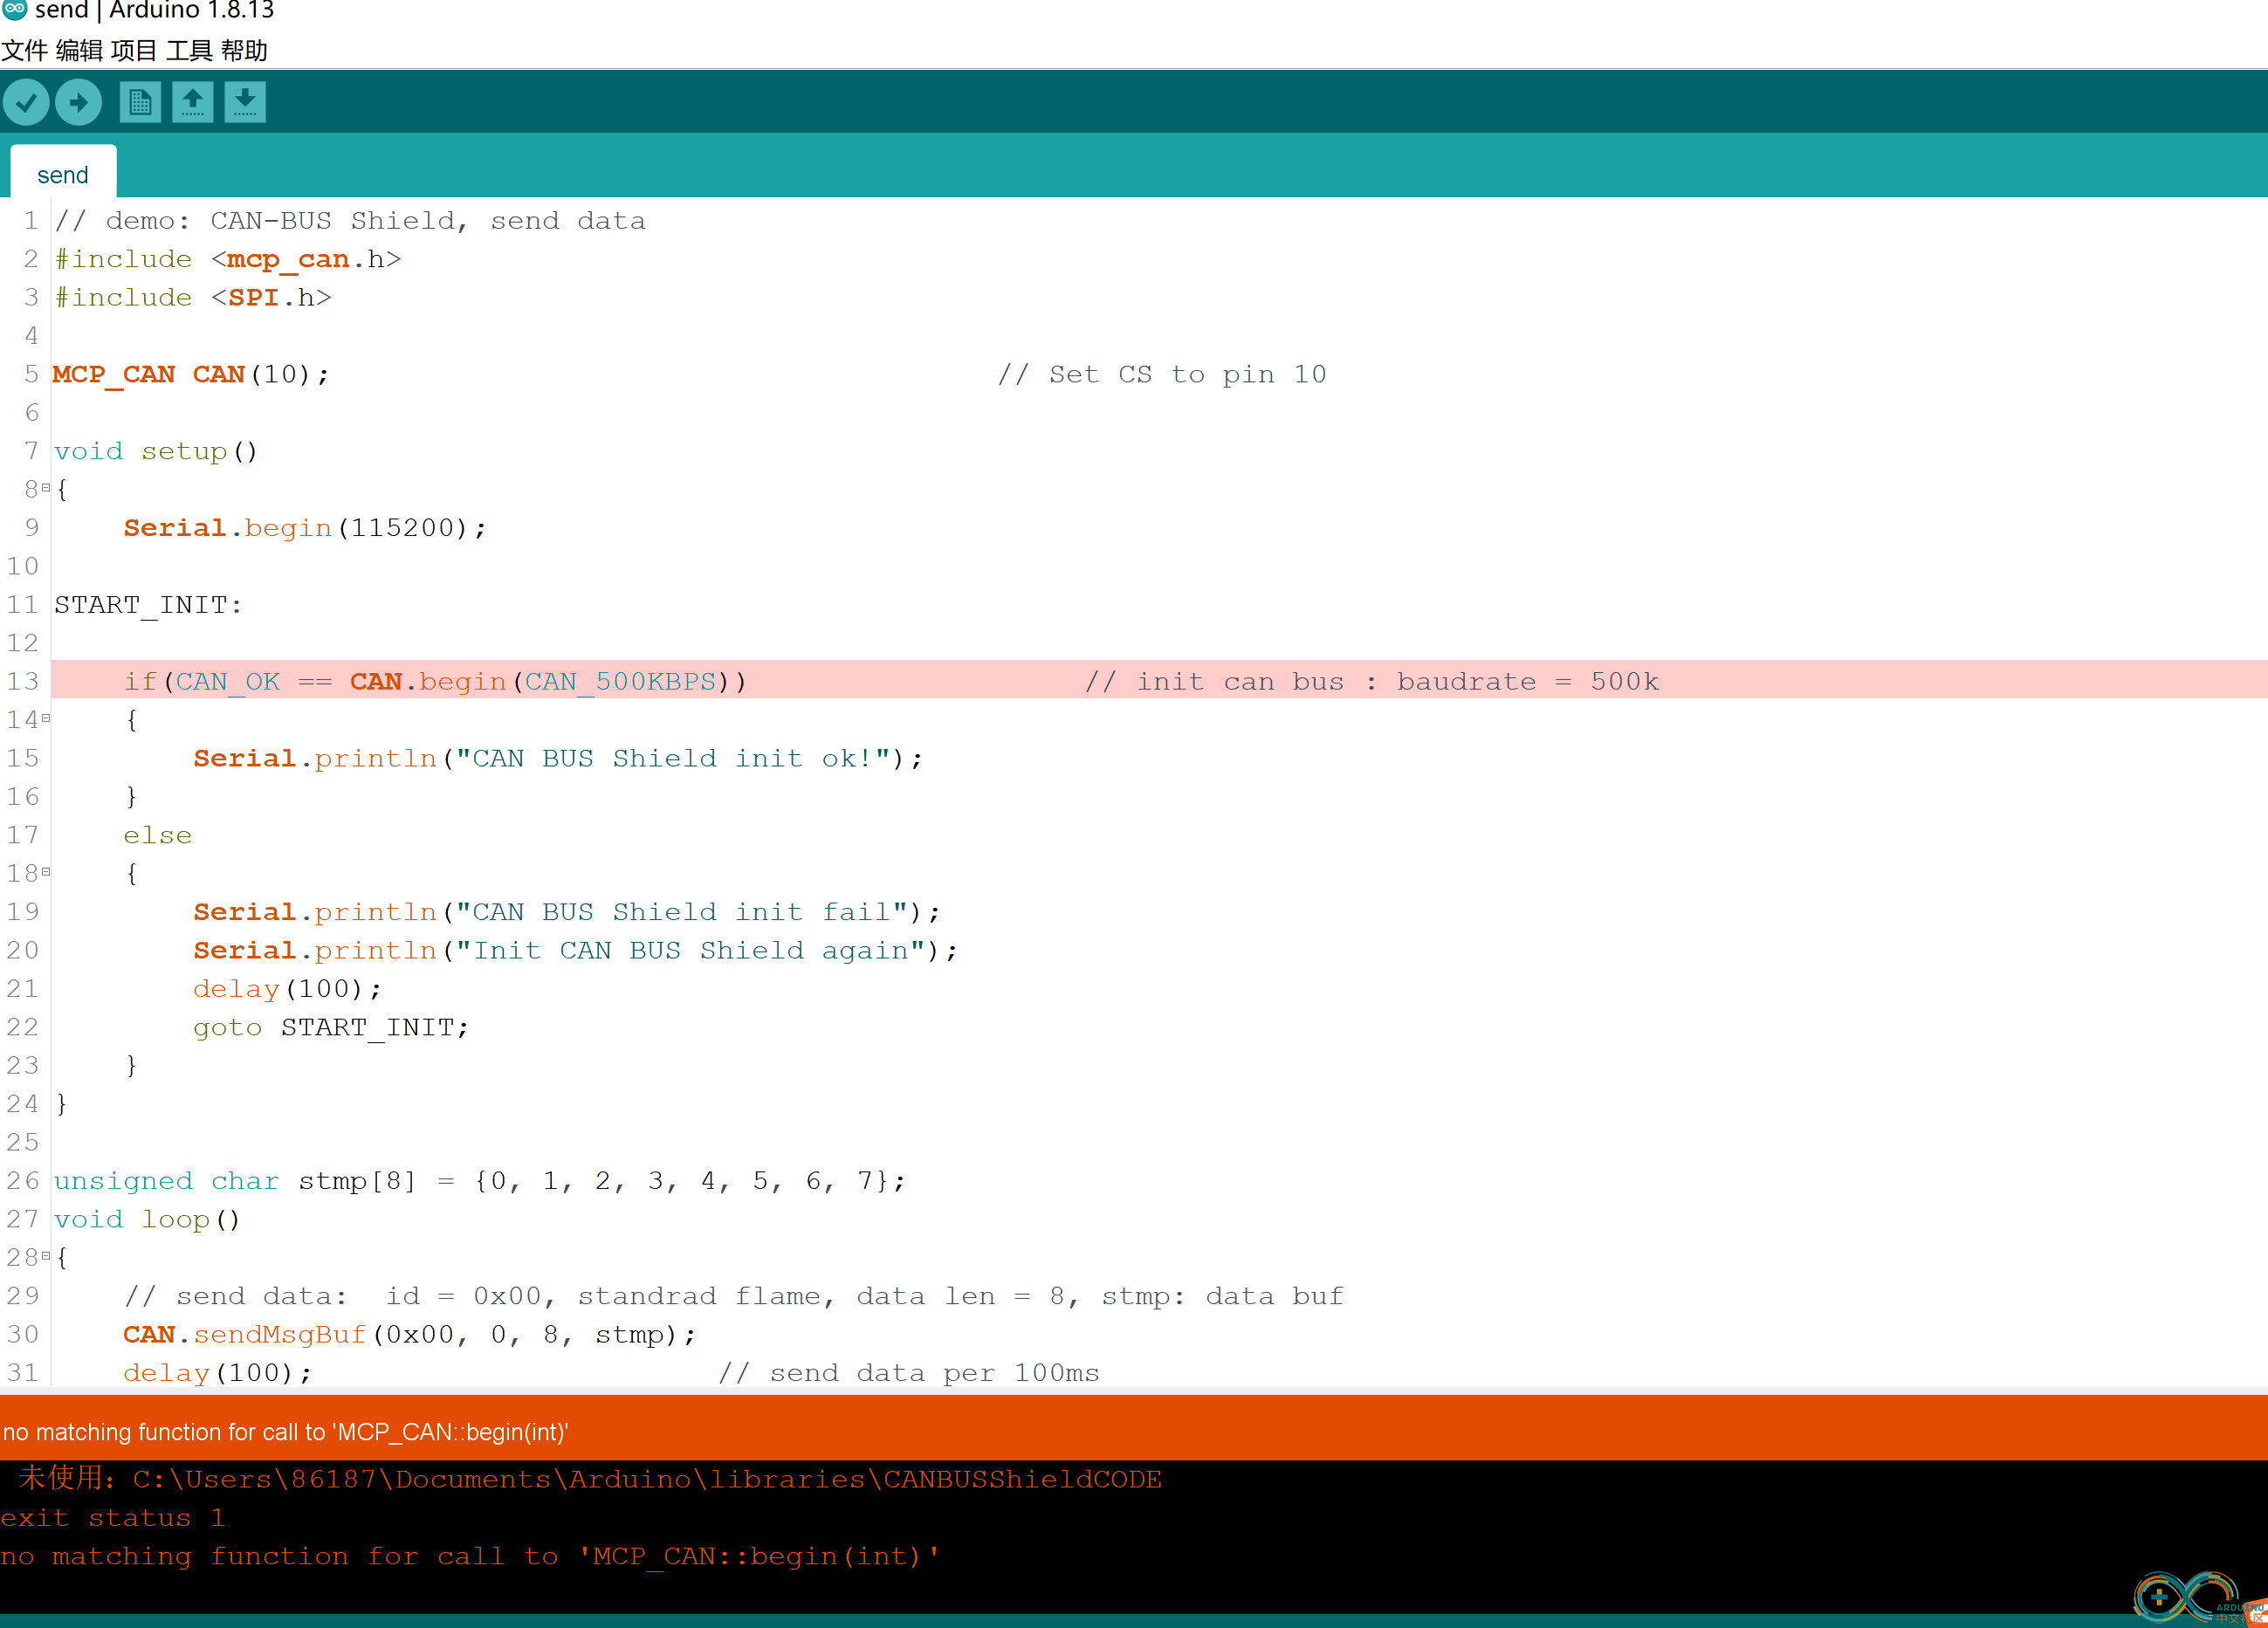The width and height of the screenshot is (2268, 1628).
Task: Click the '// send data per 100ms' comment
Action: (909, 1373)
